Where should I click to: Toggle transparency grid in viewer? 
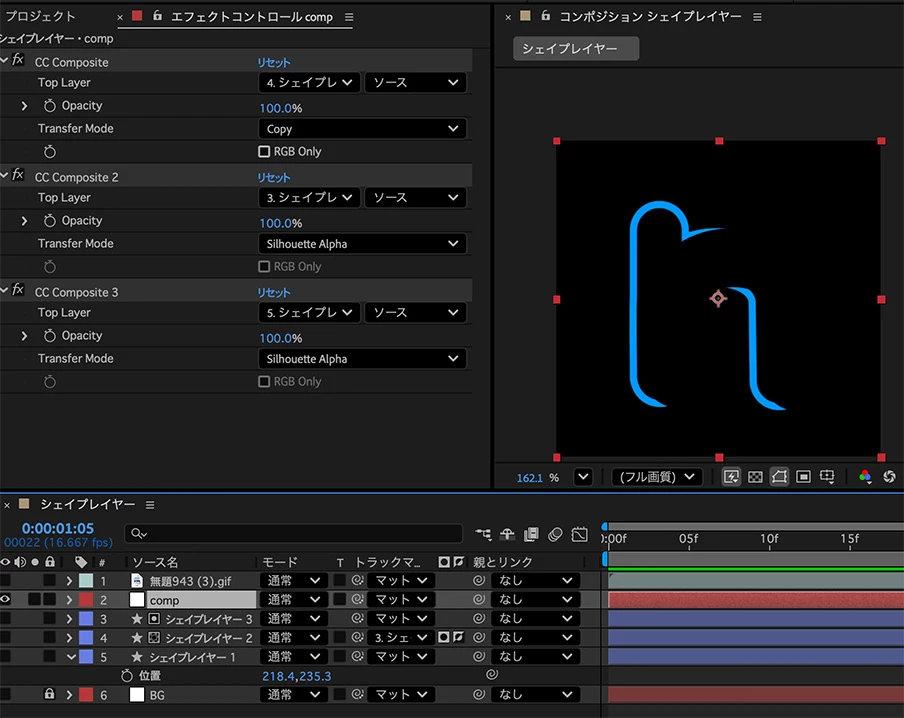point(755,476)
